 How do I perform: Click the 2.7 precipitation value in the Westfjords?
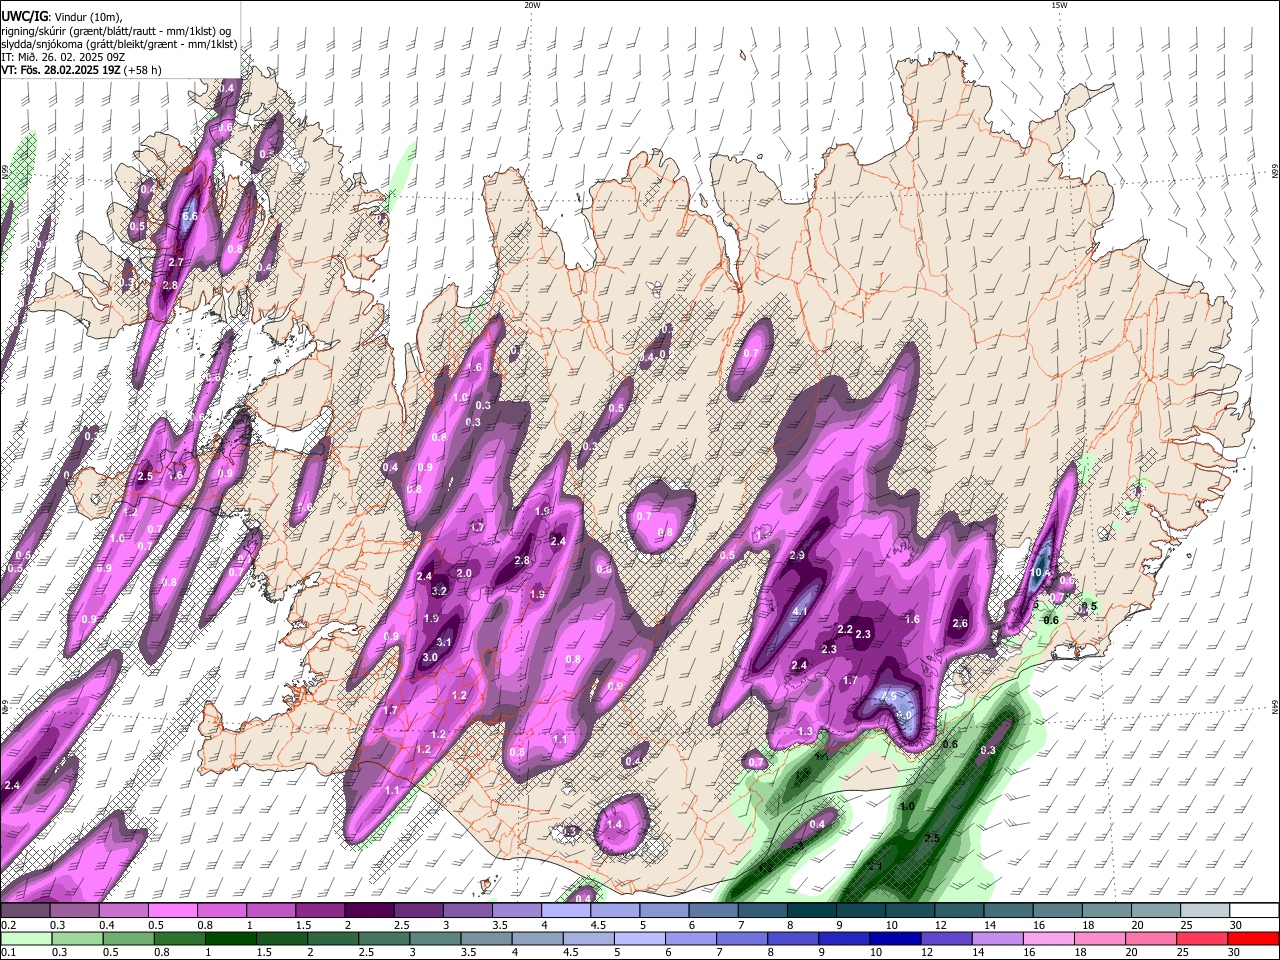(176, 262)
